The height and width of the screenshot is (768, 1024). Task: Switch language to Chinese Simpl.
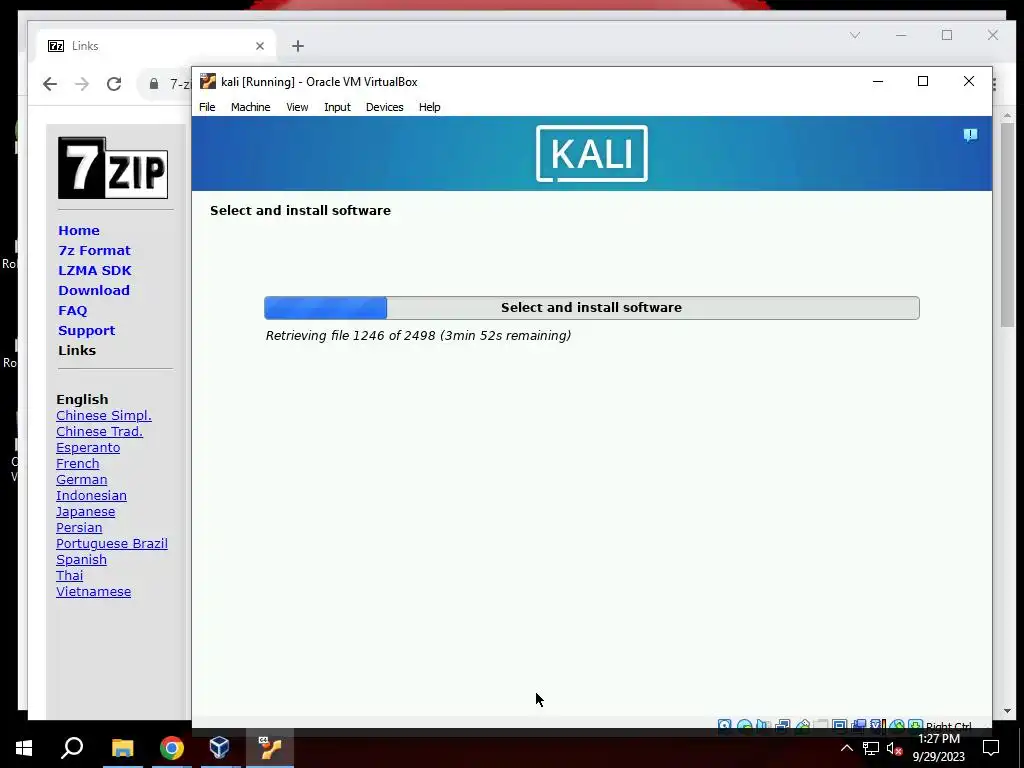pos(104,415)
